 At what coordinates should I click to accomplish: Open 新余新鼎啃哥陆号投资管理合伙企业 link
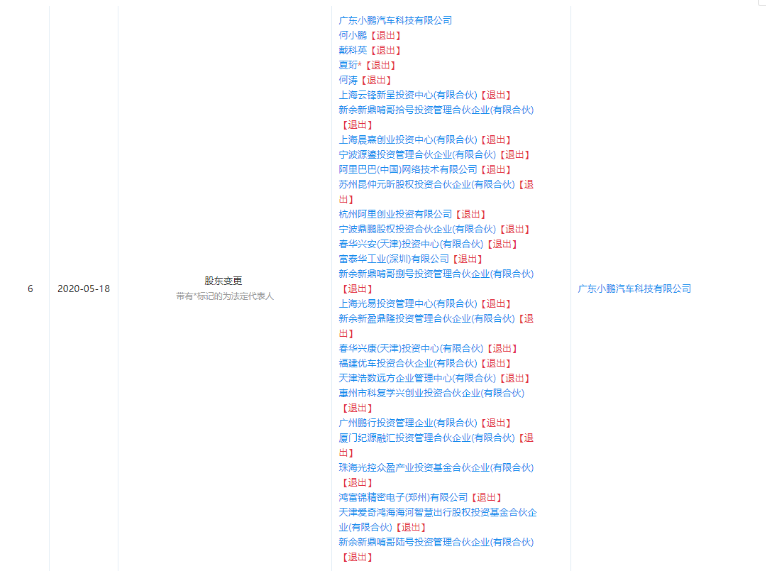[x=436, y=542]
